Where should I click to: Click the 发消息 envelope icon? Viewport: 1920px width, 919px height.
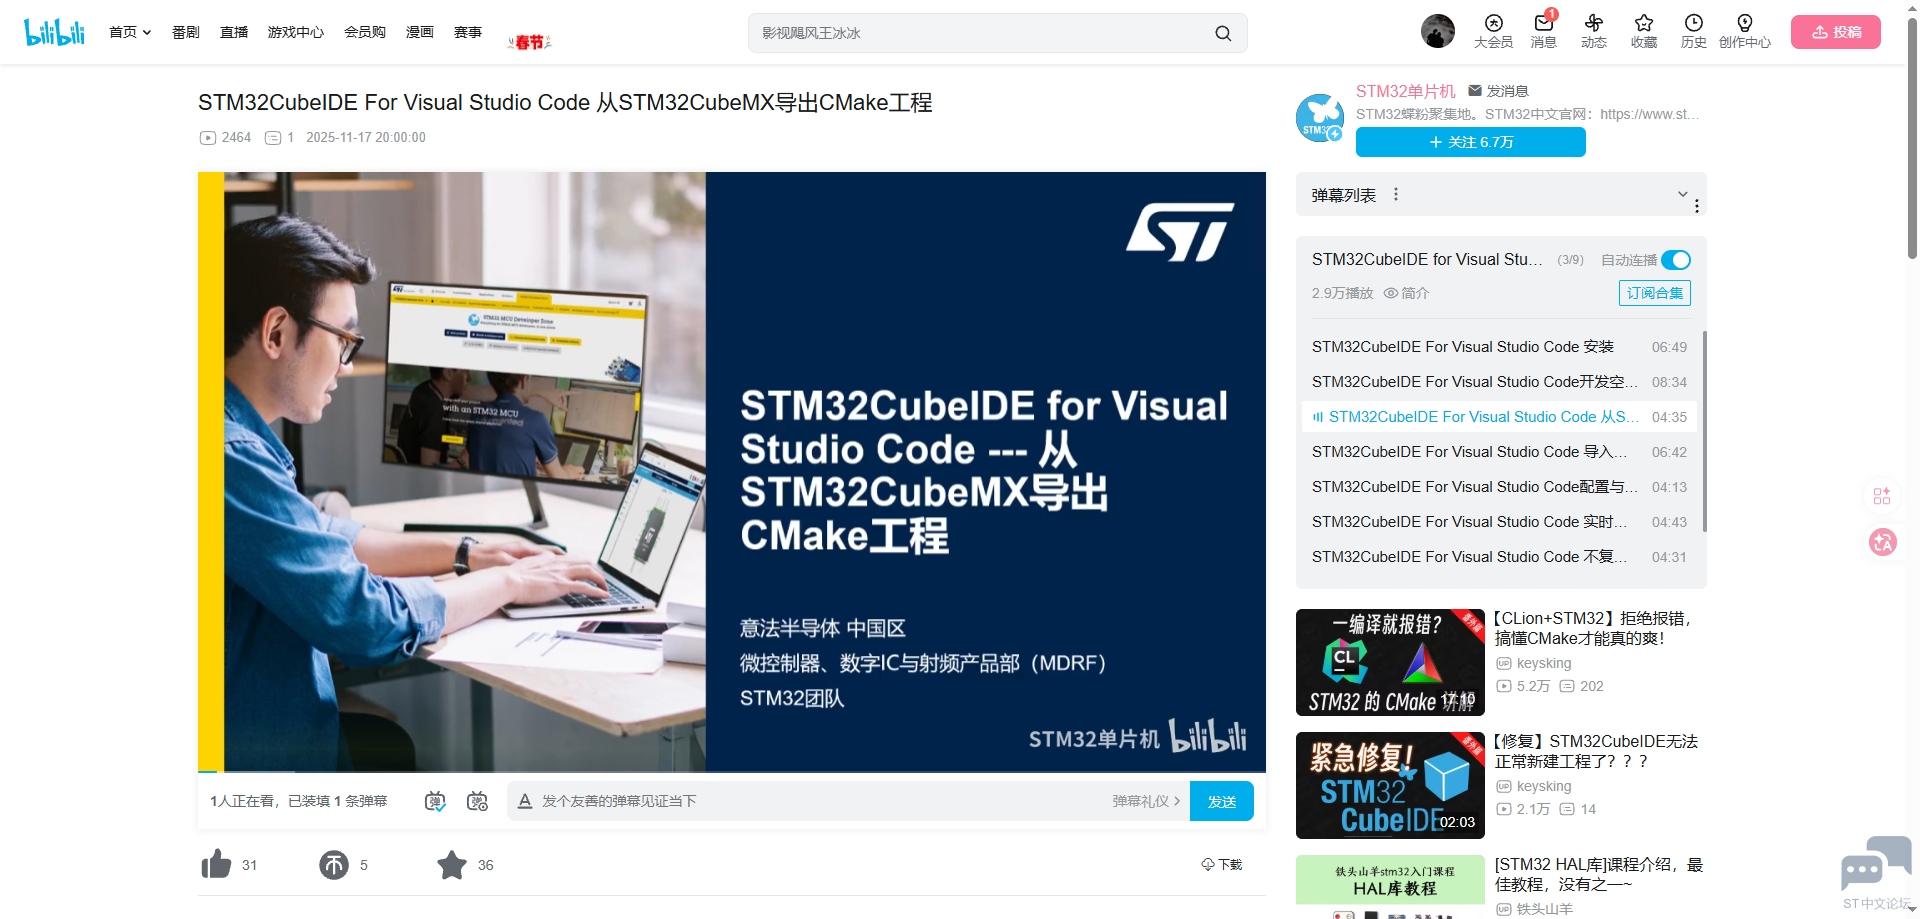pos(1475,91)
